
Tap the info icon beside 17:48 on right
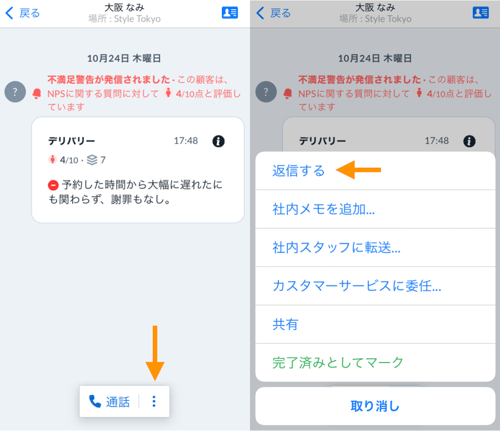[469, 141]
